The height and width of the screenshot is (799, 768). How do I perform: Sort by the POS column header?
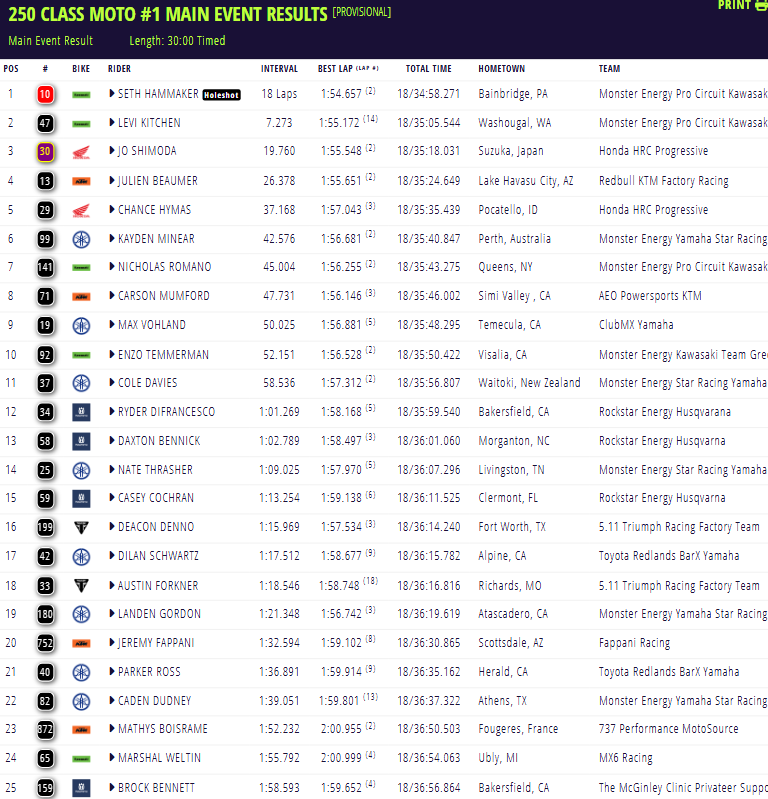coord(11,69)
